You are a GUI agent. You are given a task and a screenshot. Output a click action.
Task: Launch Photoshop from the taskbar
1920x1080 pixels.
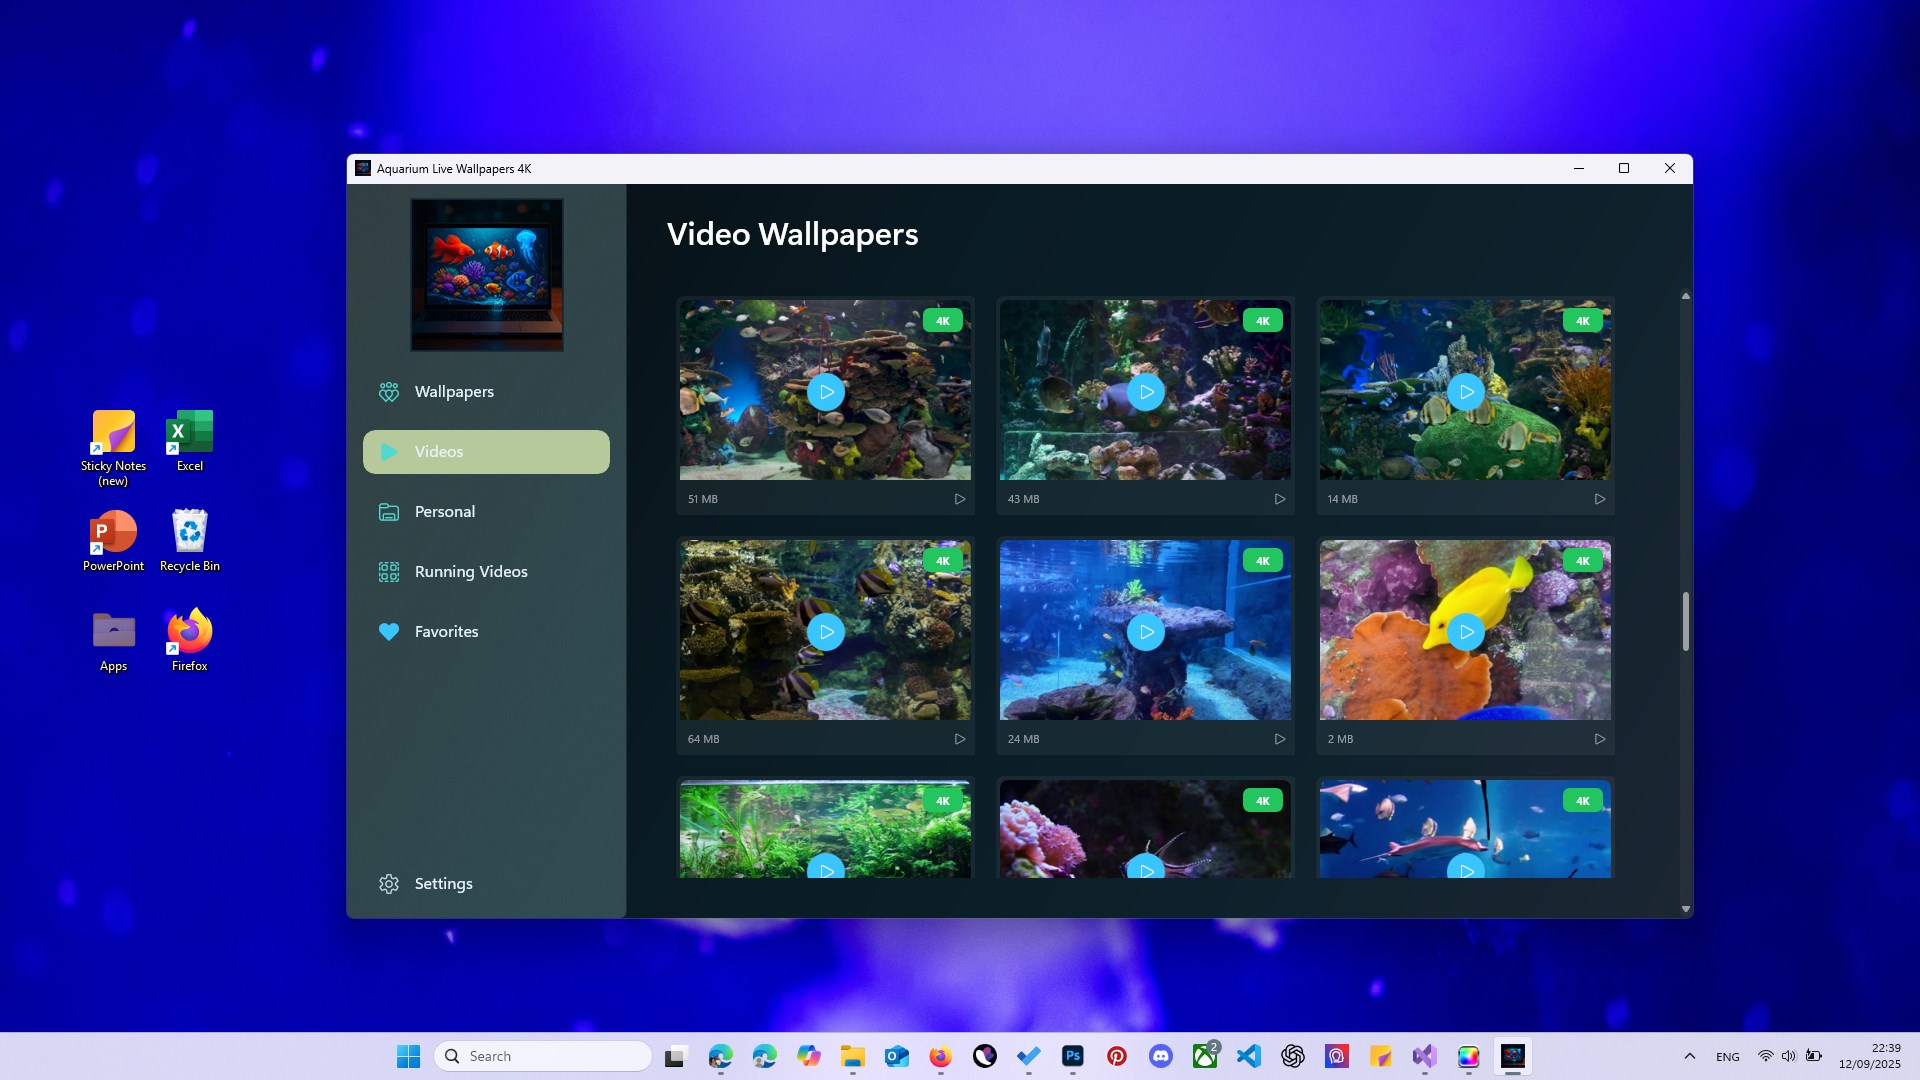pyautogui.click(x=1072, y=1055)
